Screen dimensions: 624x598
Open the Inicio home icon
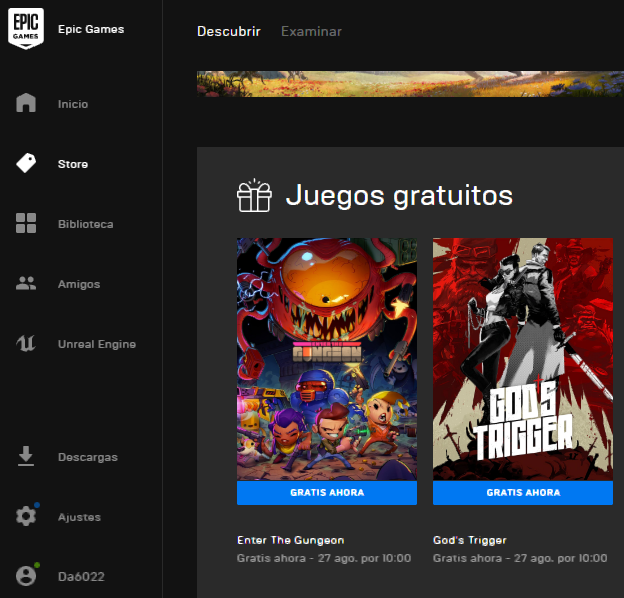tap(26, 103)
